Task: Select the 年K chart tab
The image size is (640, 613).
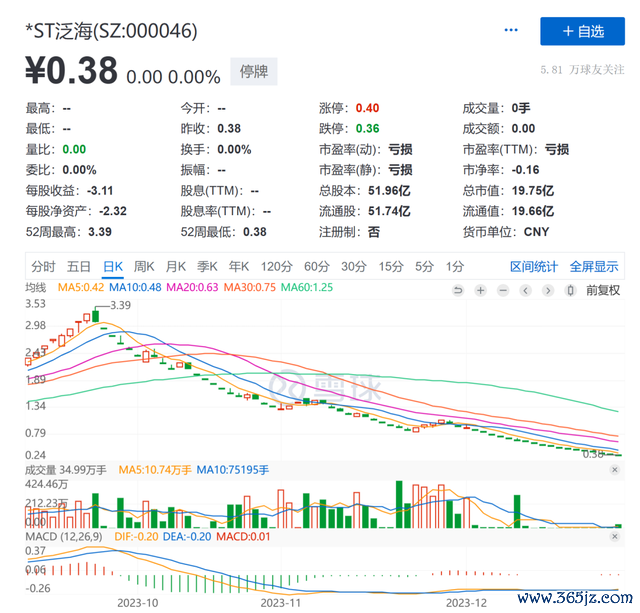Action: pyautogui.click(x=239, y=267)
